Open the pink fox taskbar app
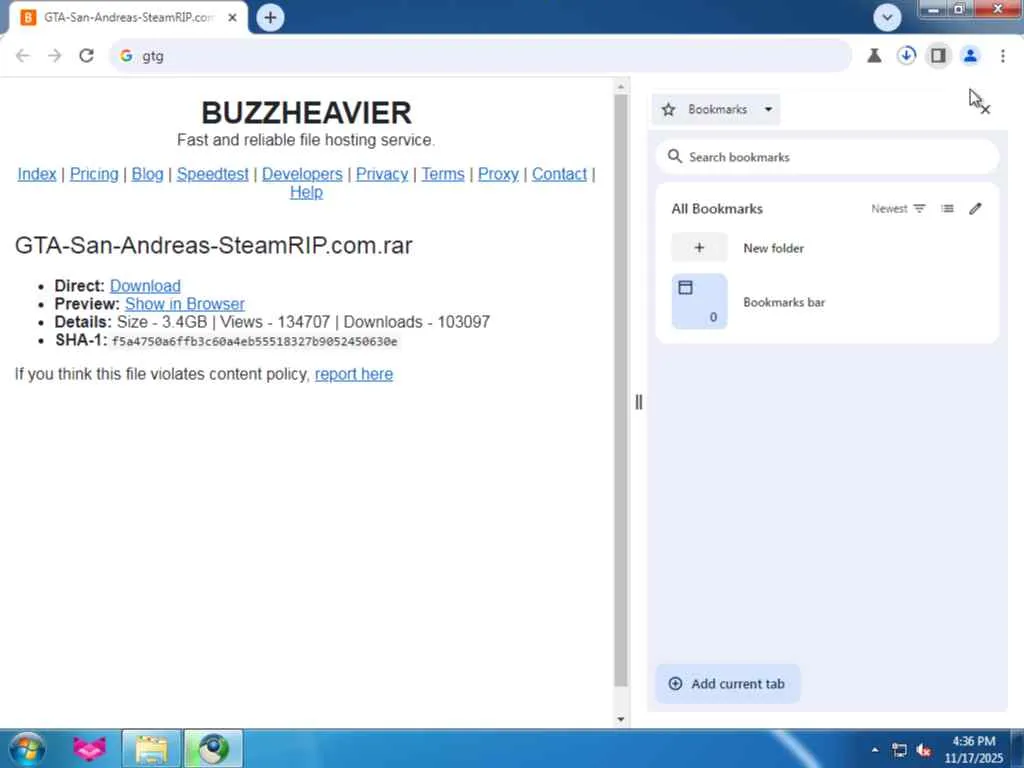1024x768 pixels. pos(89,748)
